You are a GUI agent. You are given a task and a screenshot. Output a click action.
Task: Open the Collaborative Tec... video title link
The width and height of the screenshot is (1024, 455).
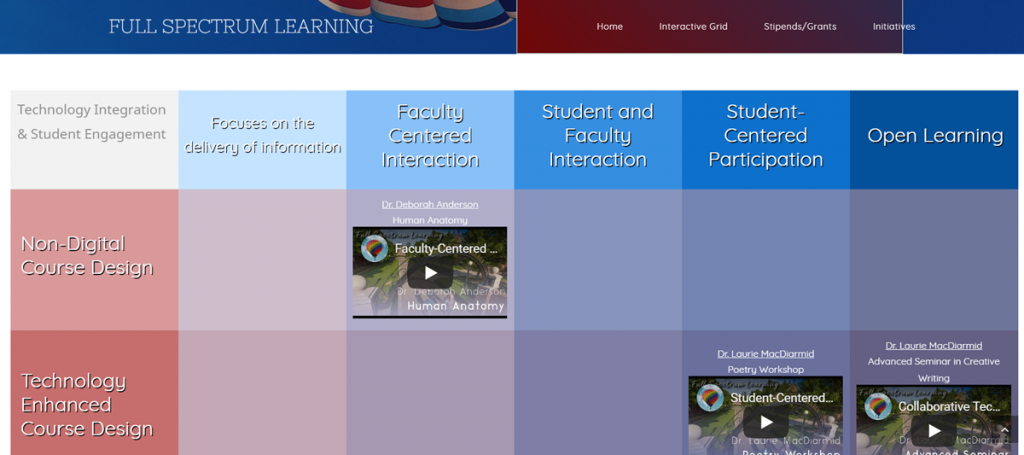(x=948, y=407)
